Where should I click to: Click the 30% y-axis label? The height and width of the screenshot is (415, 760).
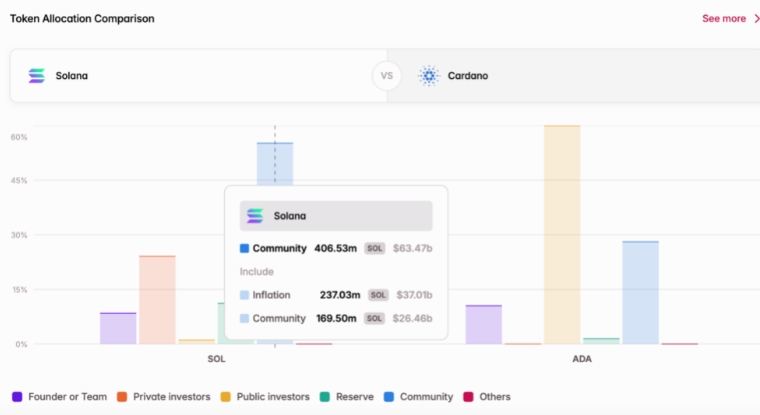tap(19, 235)
